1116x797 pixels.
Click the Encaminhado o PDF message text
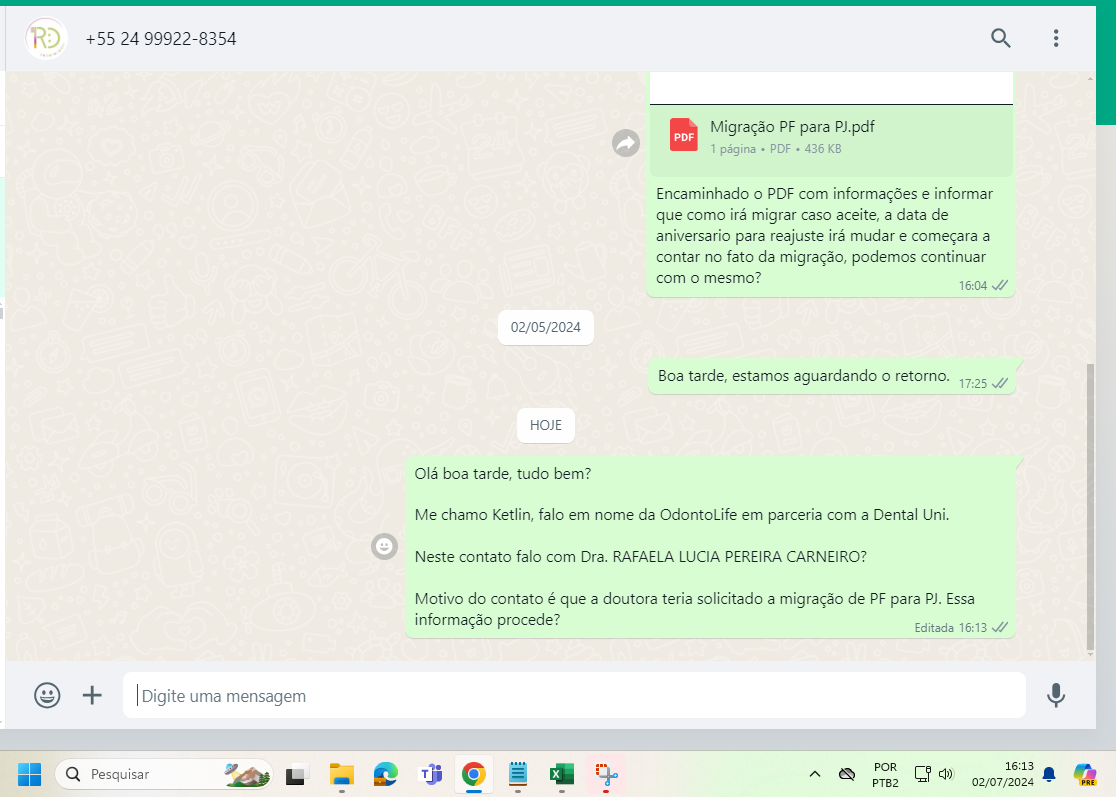point(824,236)
